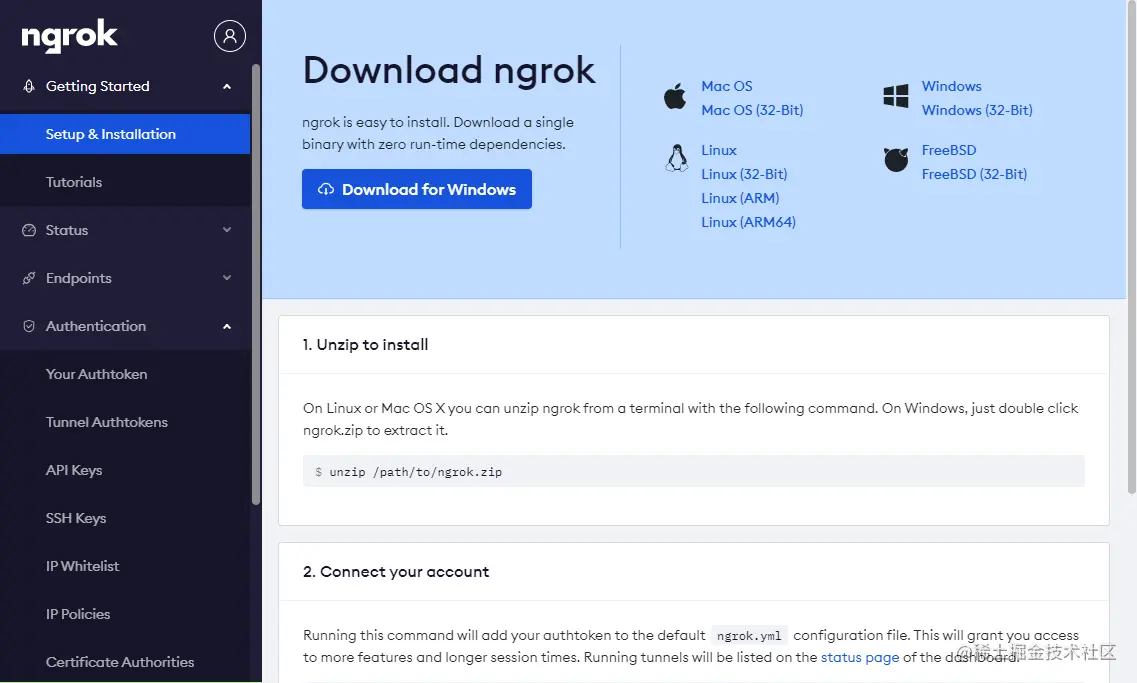Expand the Endpoints section chevron
Viewport: 1137px width, 683px height.
[227, 278]
